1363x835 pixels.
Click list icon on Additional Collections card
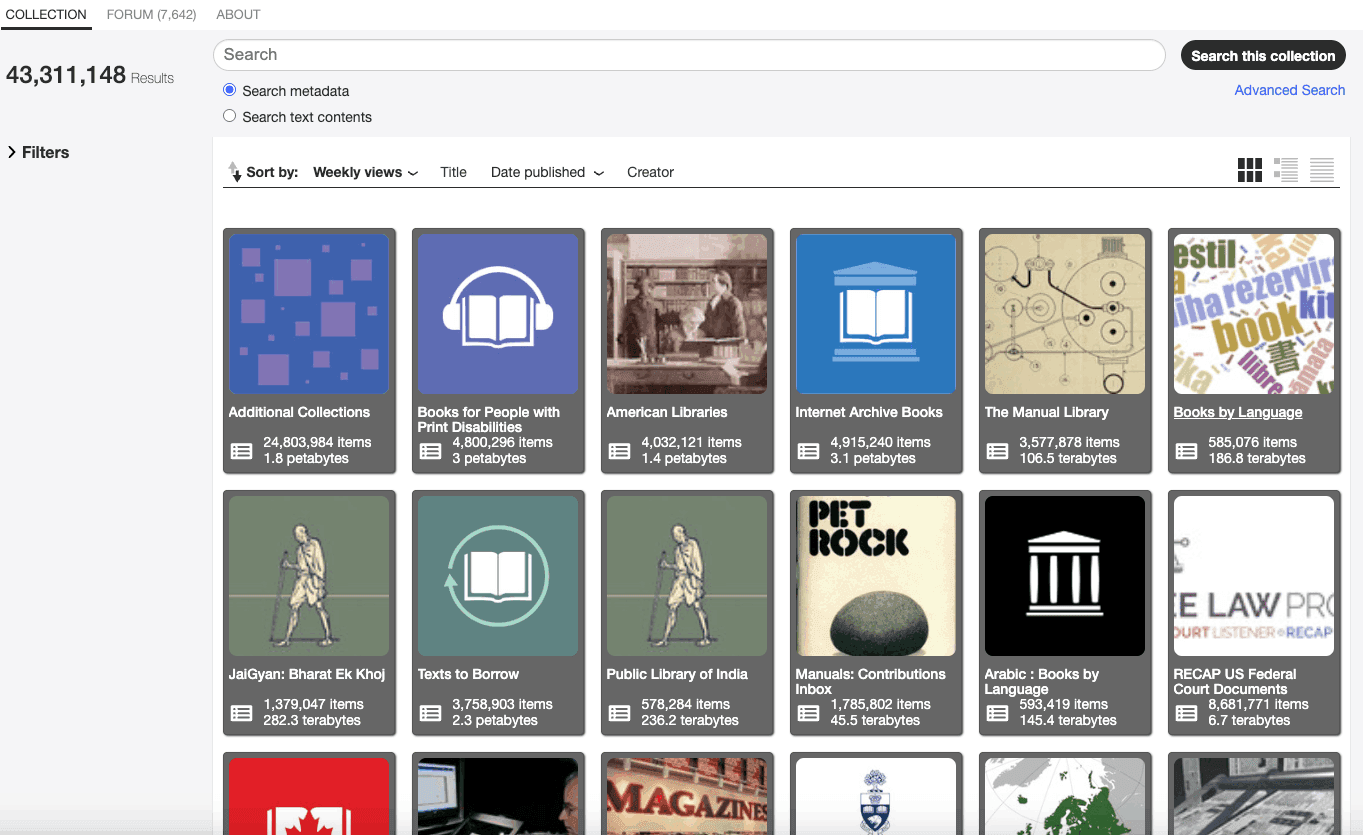pos(242,451)
